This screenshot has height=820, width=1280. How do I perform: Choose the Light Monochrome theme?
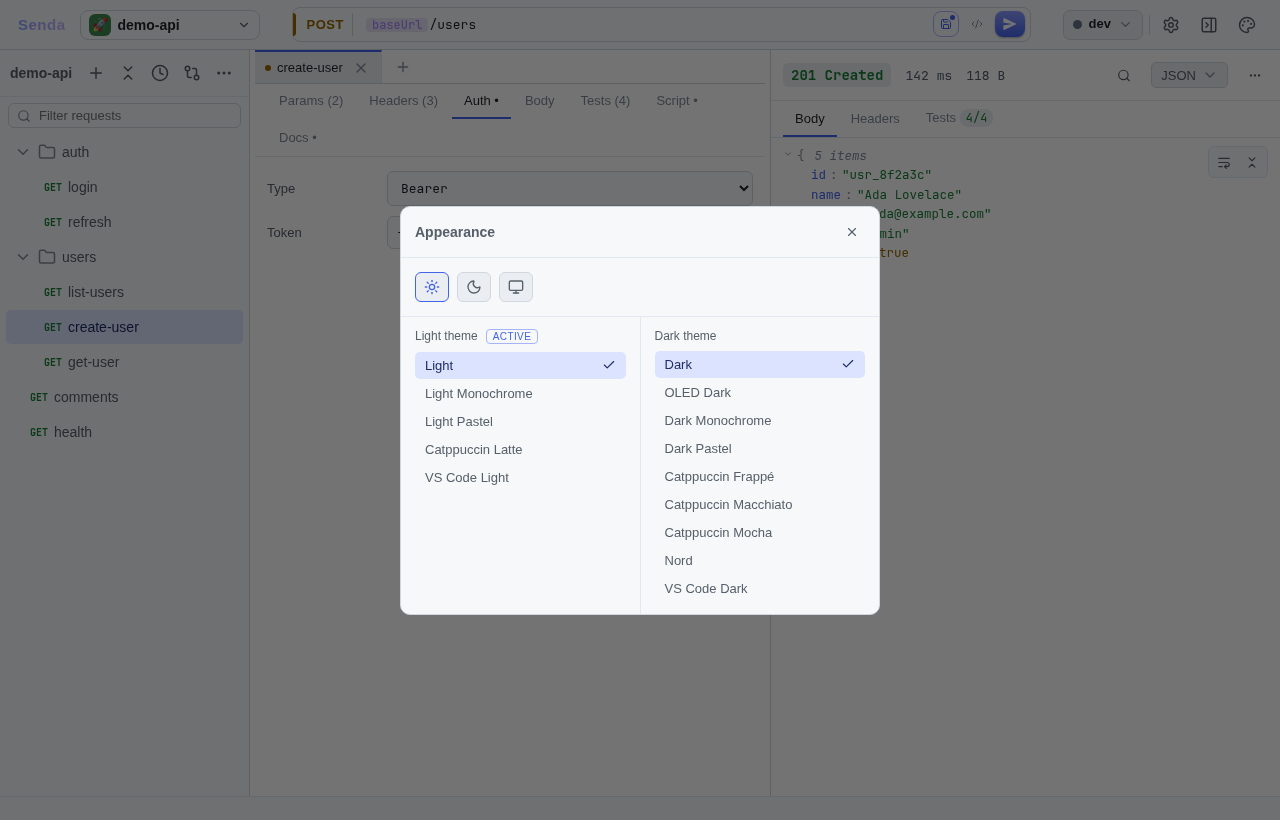(x=520, y=394)
